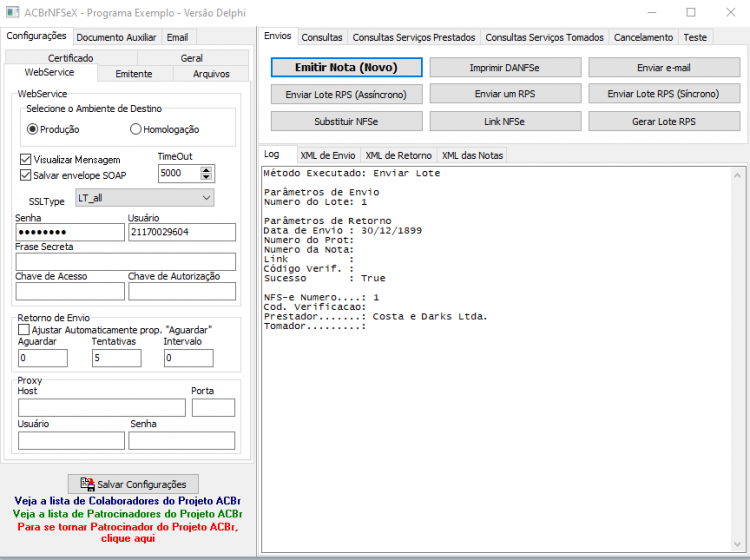The width and height of the screenshot is (750, 560).
Task: Increase TimeOut with the up spinner arrow
Action: (x=206, y=170)
